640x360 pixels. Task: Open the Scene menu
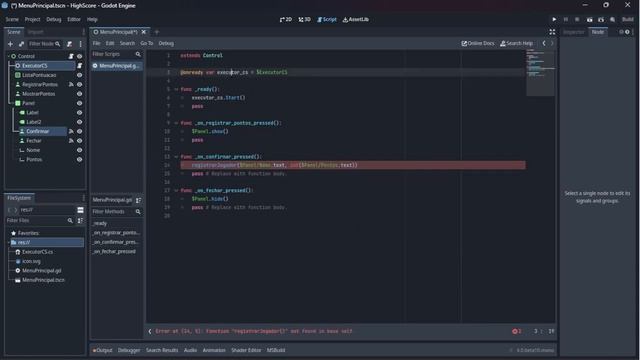tap(12, 19)
